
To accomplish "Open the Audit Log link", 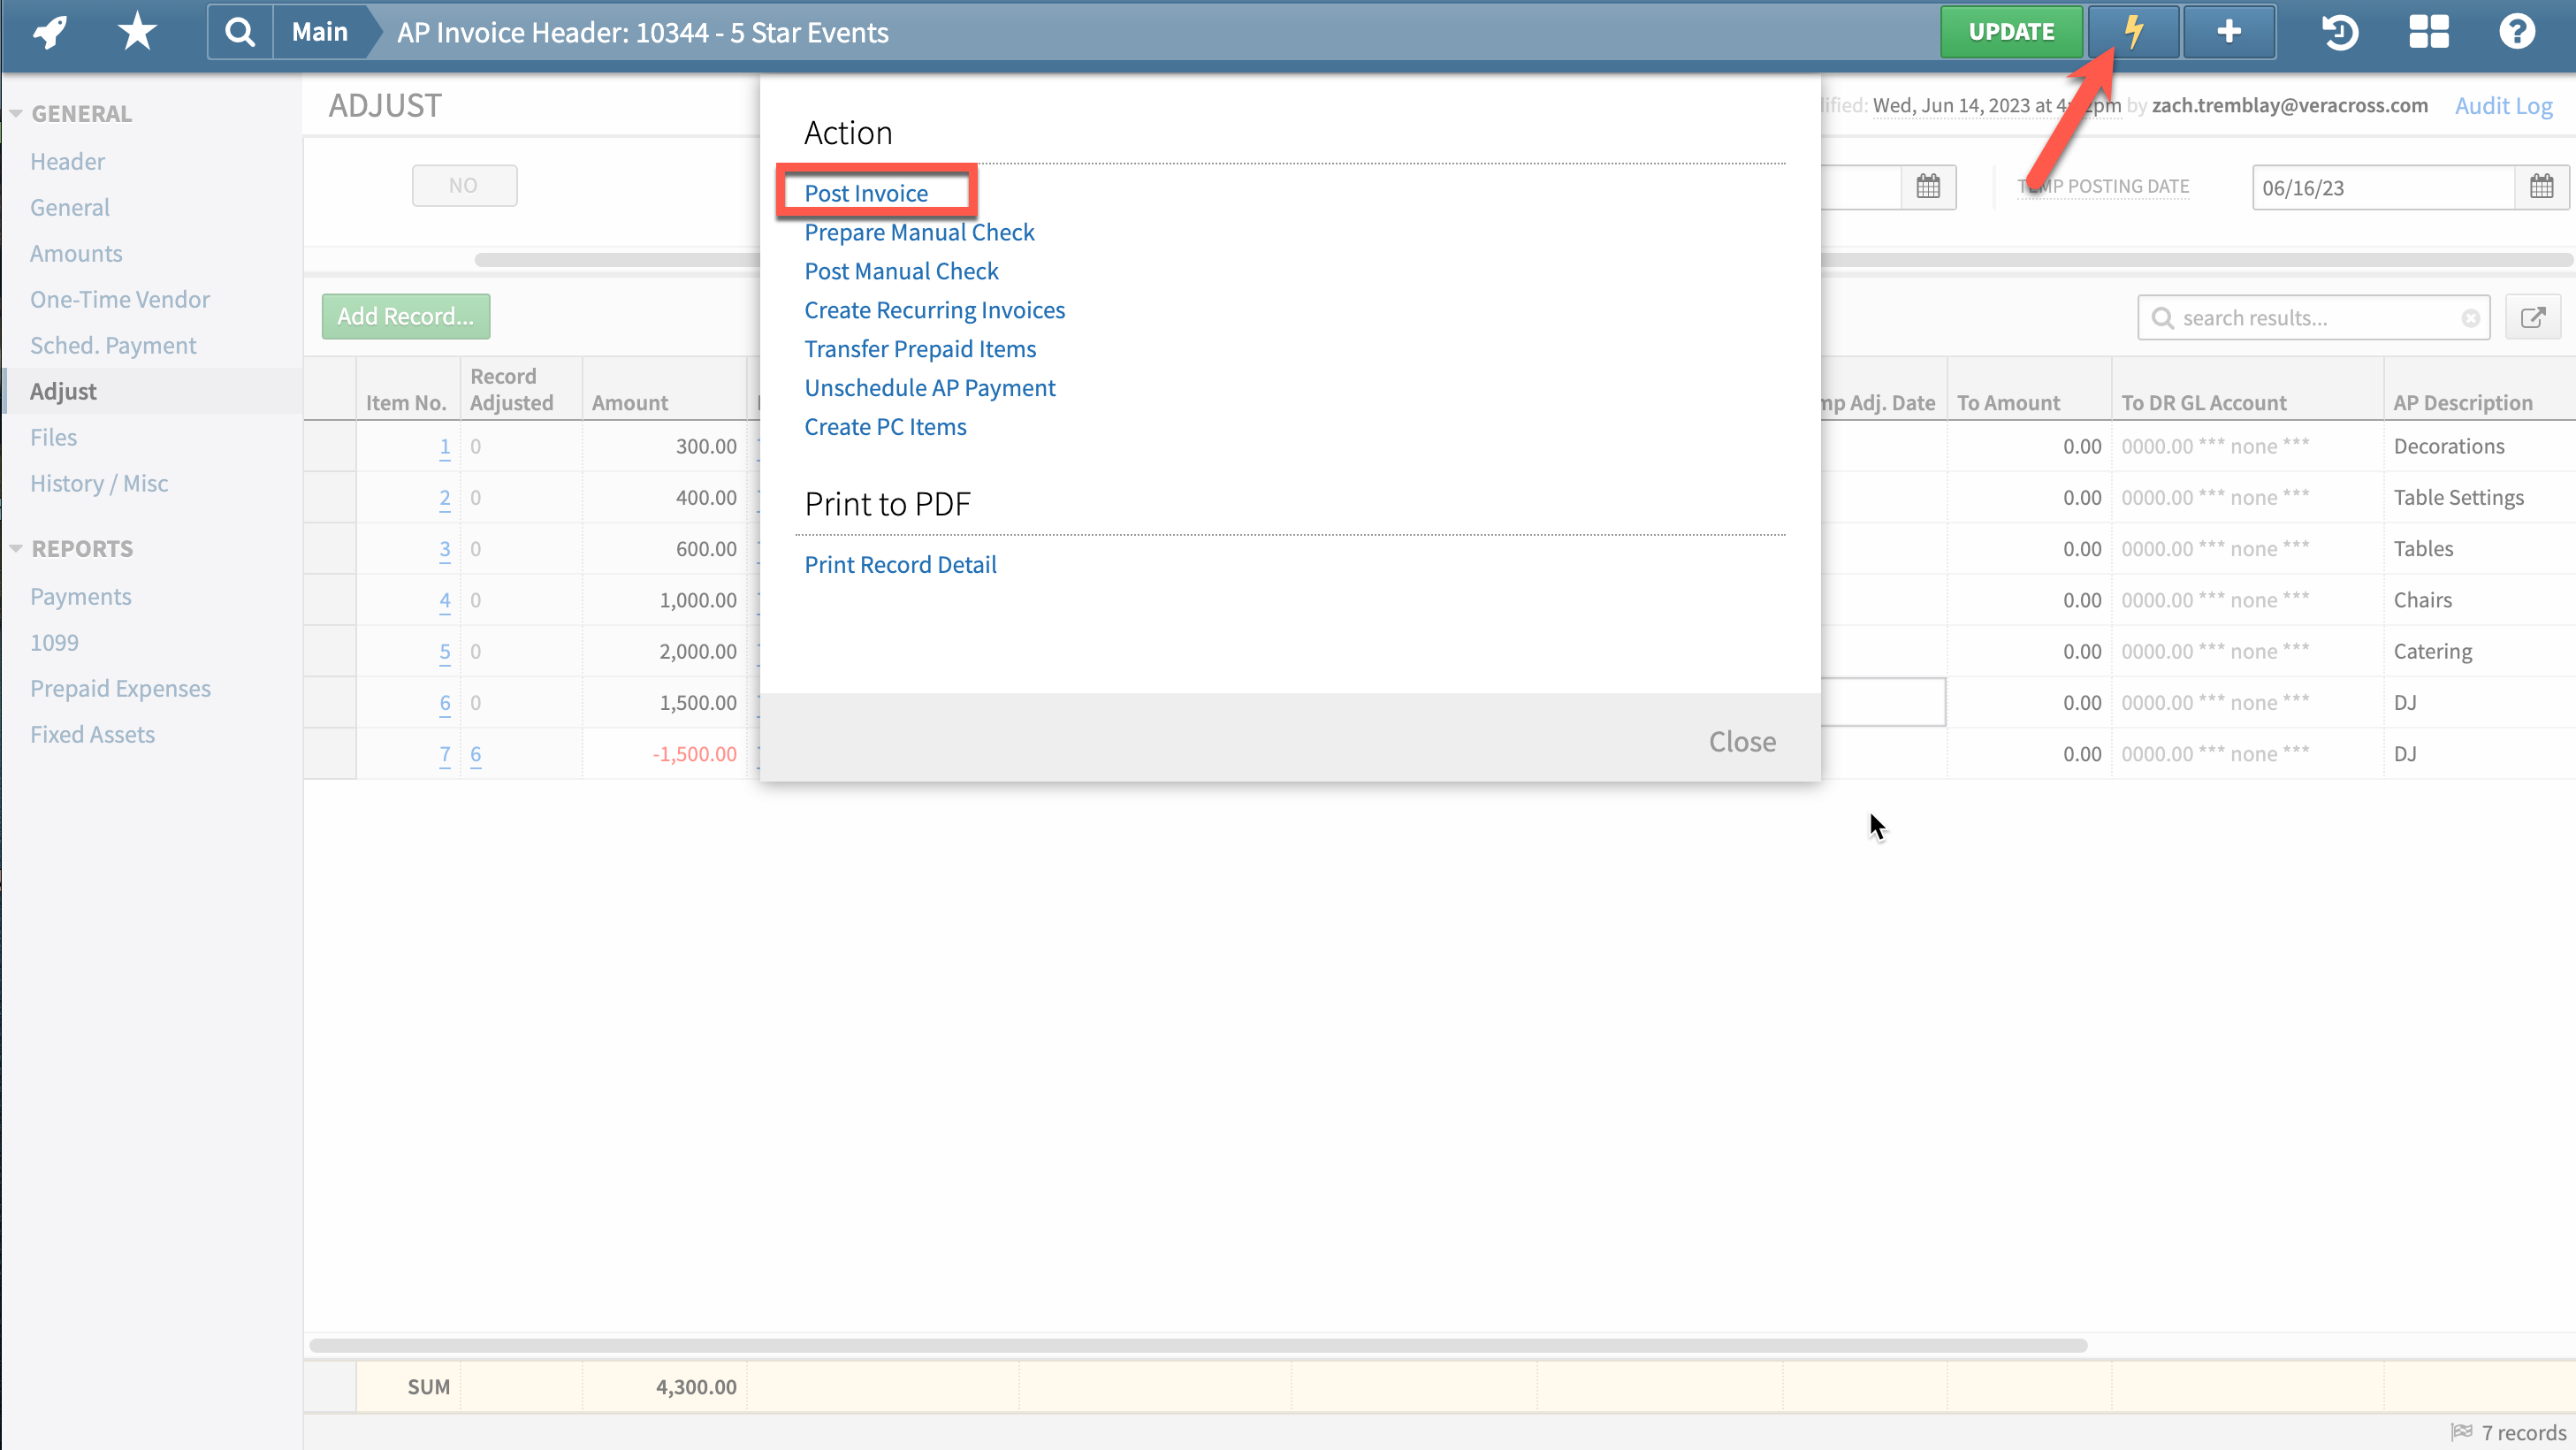I will [x=2503, y=105].
